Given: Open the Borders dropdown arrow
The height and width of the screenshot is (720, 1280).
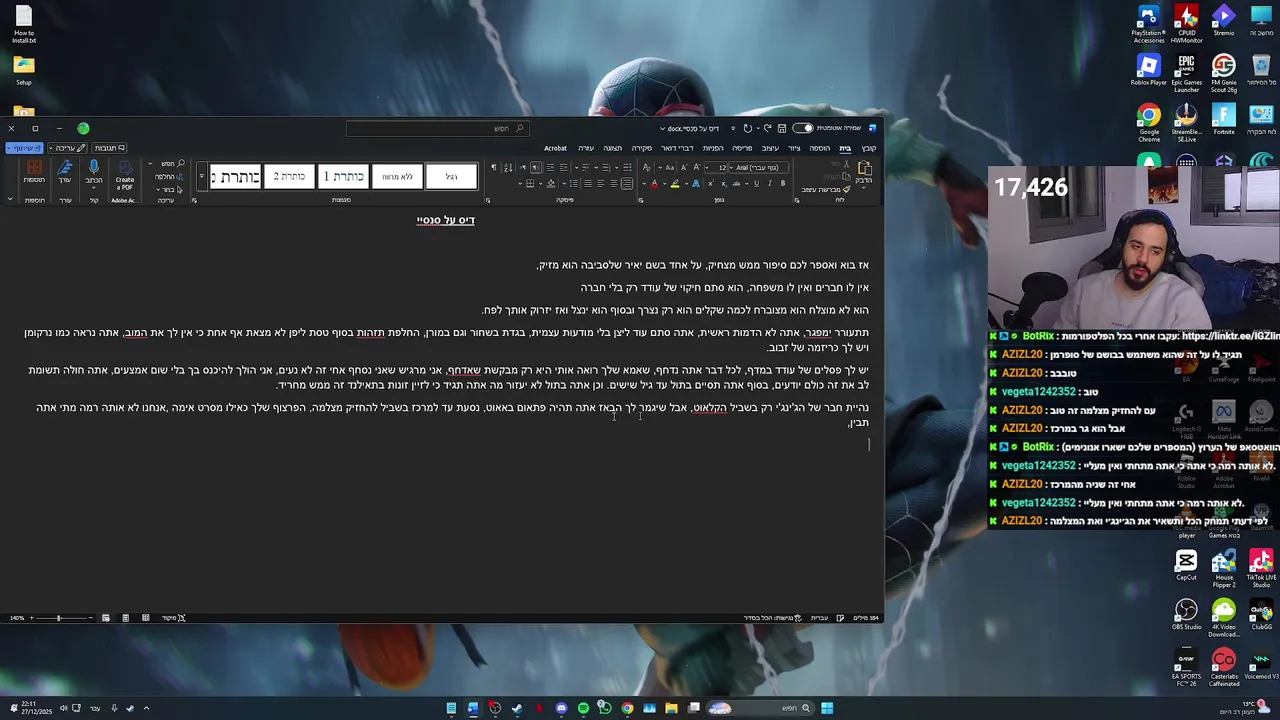Looking at the screenshot, I should pos(520,183).
